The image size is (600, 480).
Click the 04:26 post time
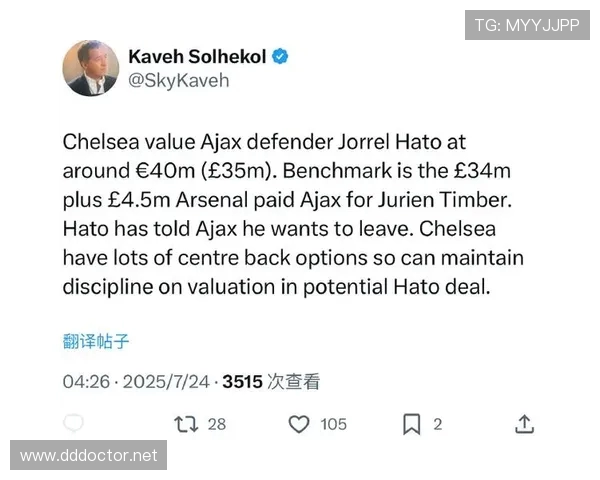(84, 381)
